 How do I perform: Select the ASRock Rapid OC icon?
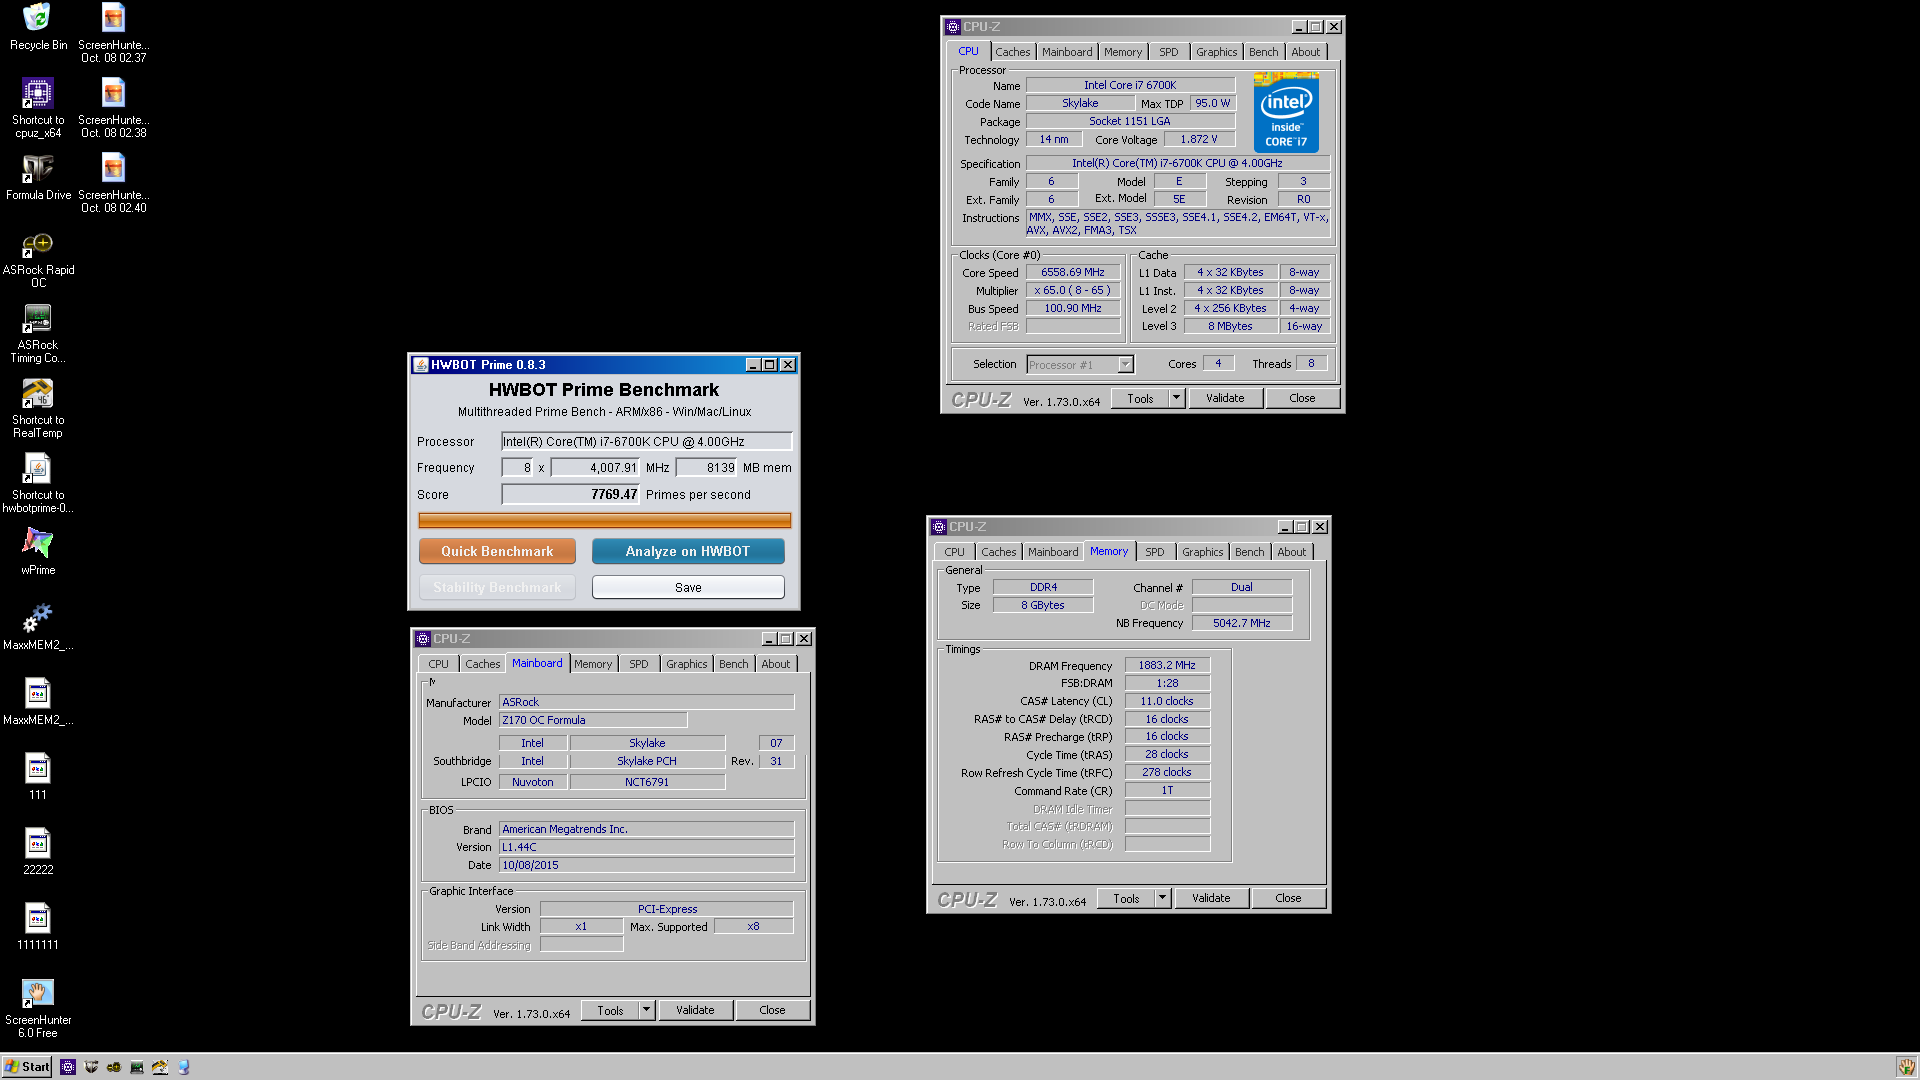pos(38,258)
